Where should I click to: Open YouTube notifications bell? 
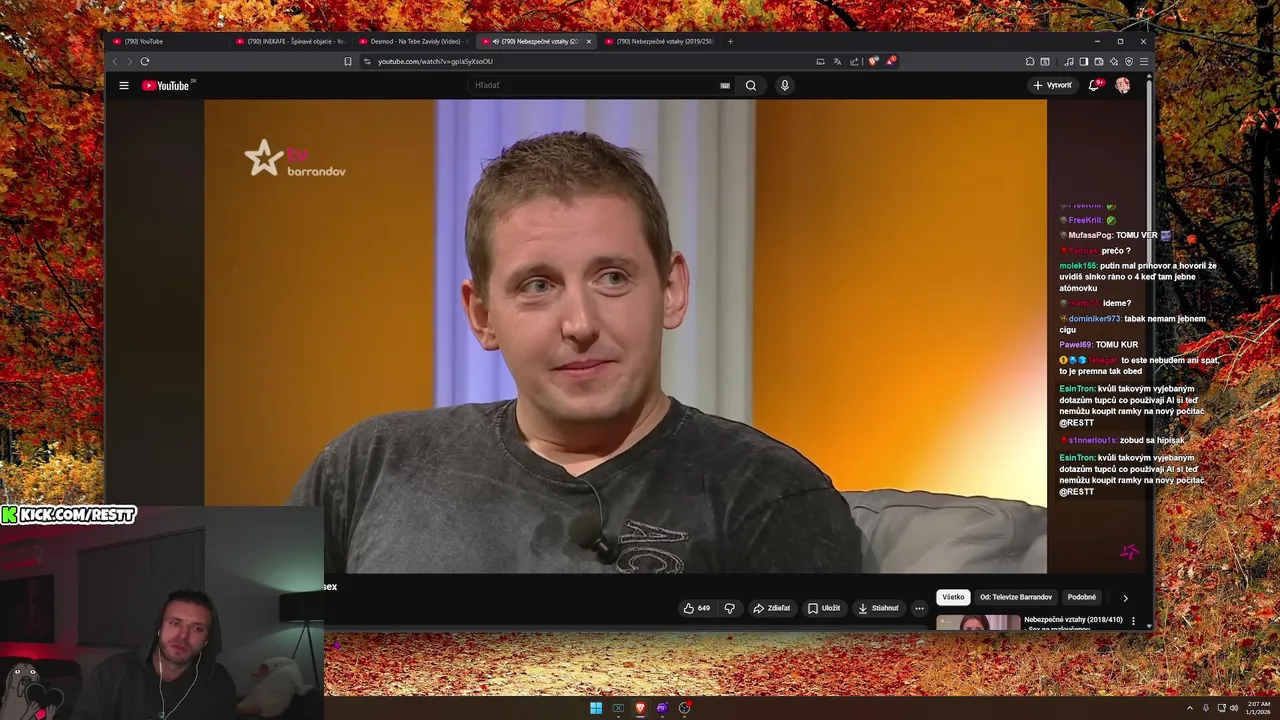[x=1094, y=85]
